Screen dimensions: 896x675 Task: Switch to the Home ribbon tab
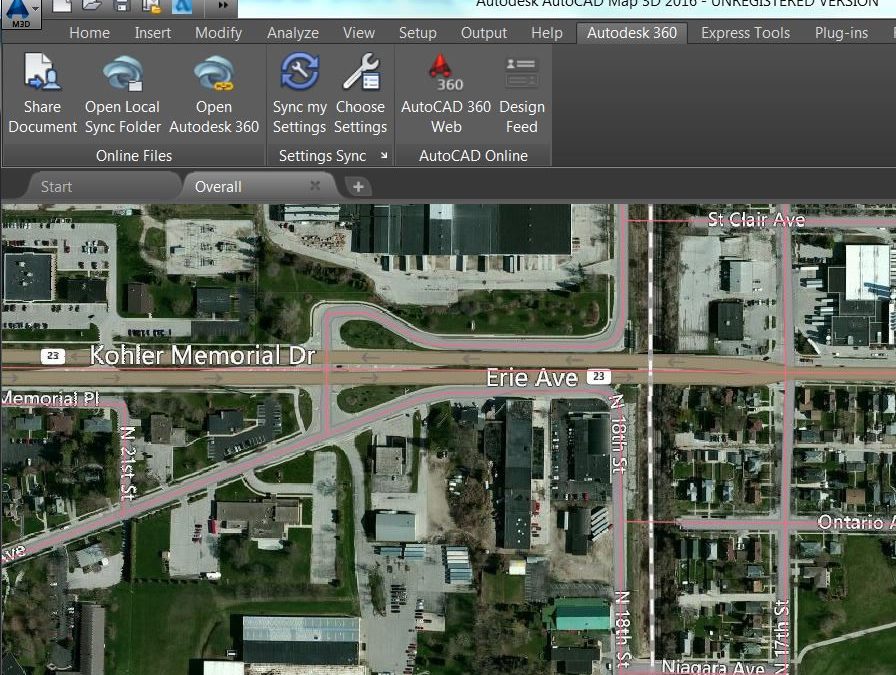[89, 33]
